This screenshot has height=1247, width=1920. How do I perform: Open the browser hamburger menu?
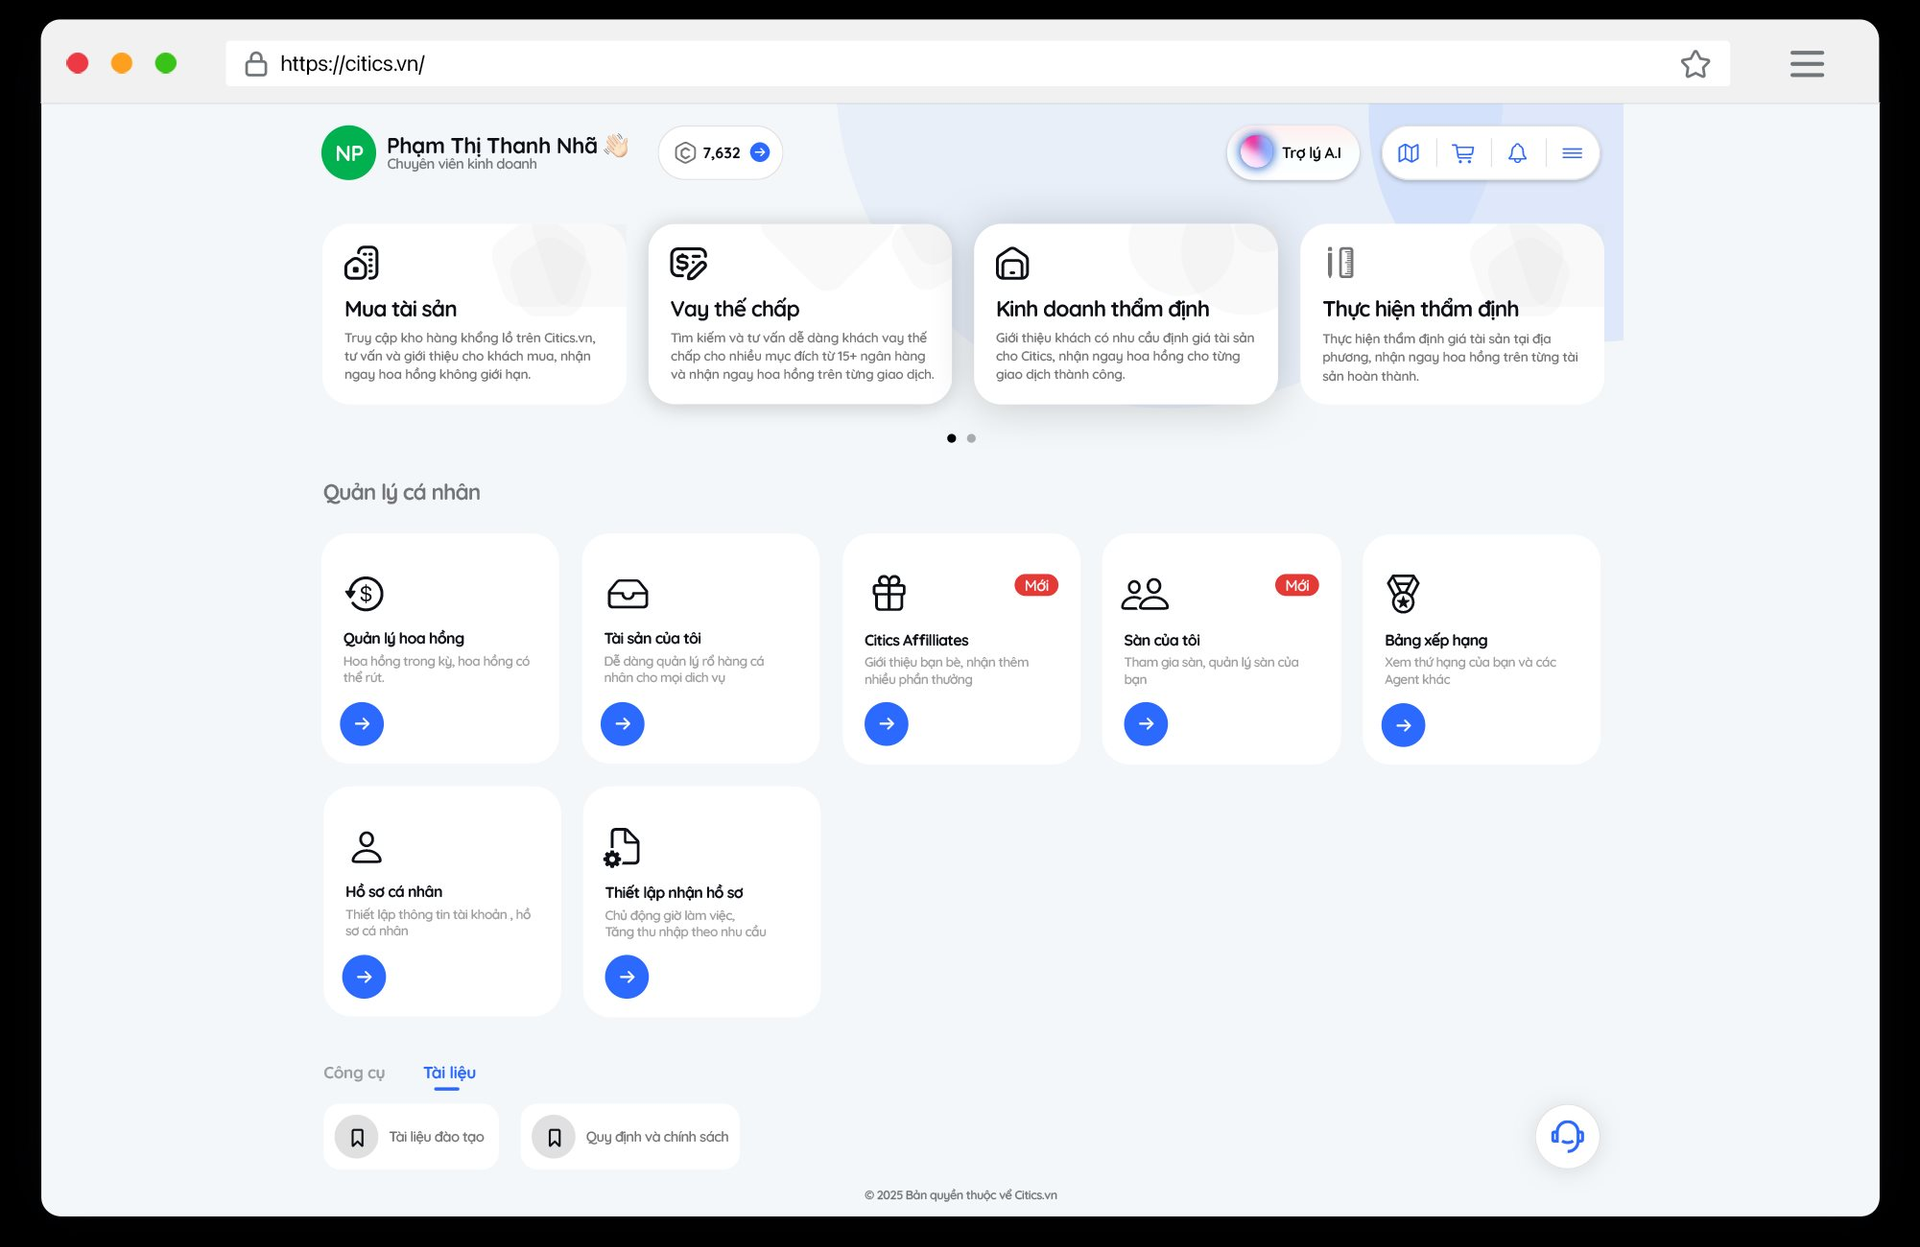[1806, 64]
